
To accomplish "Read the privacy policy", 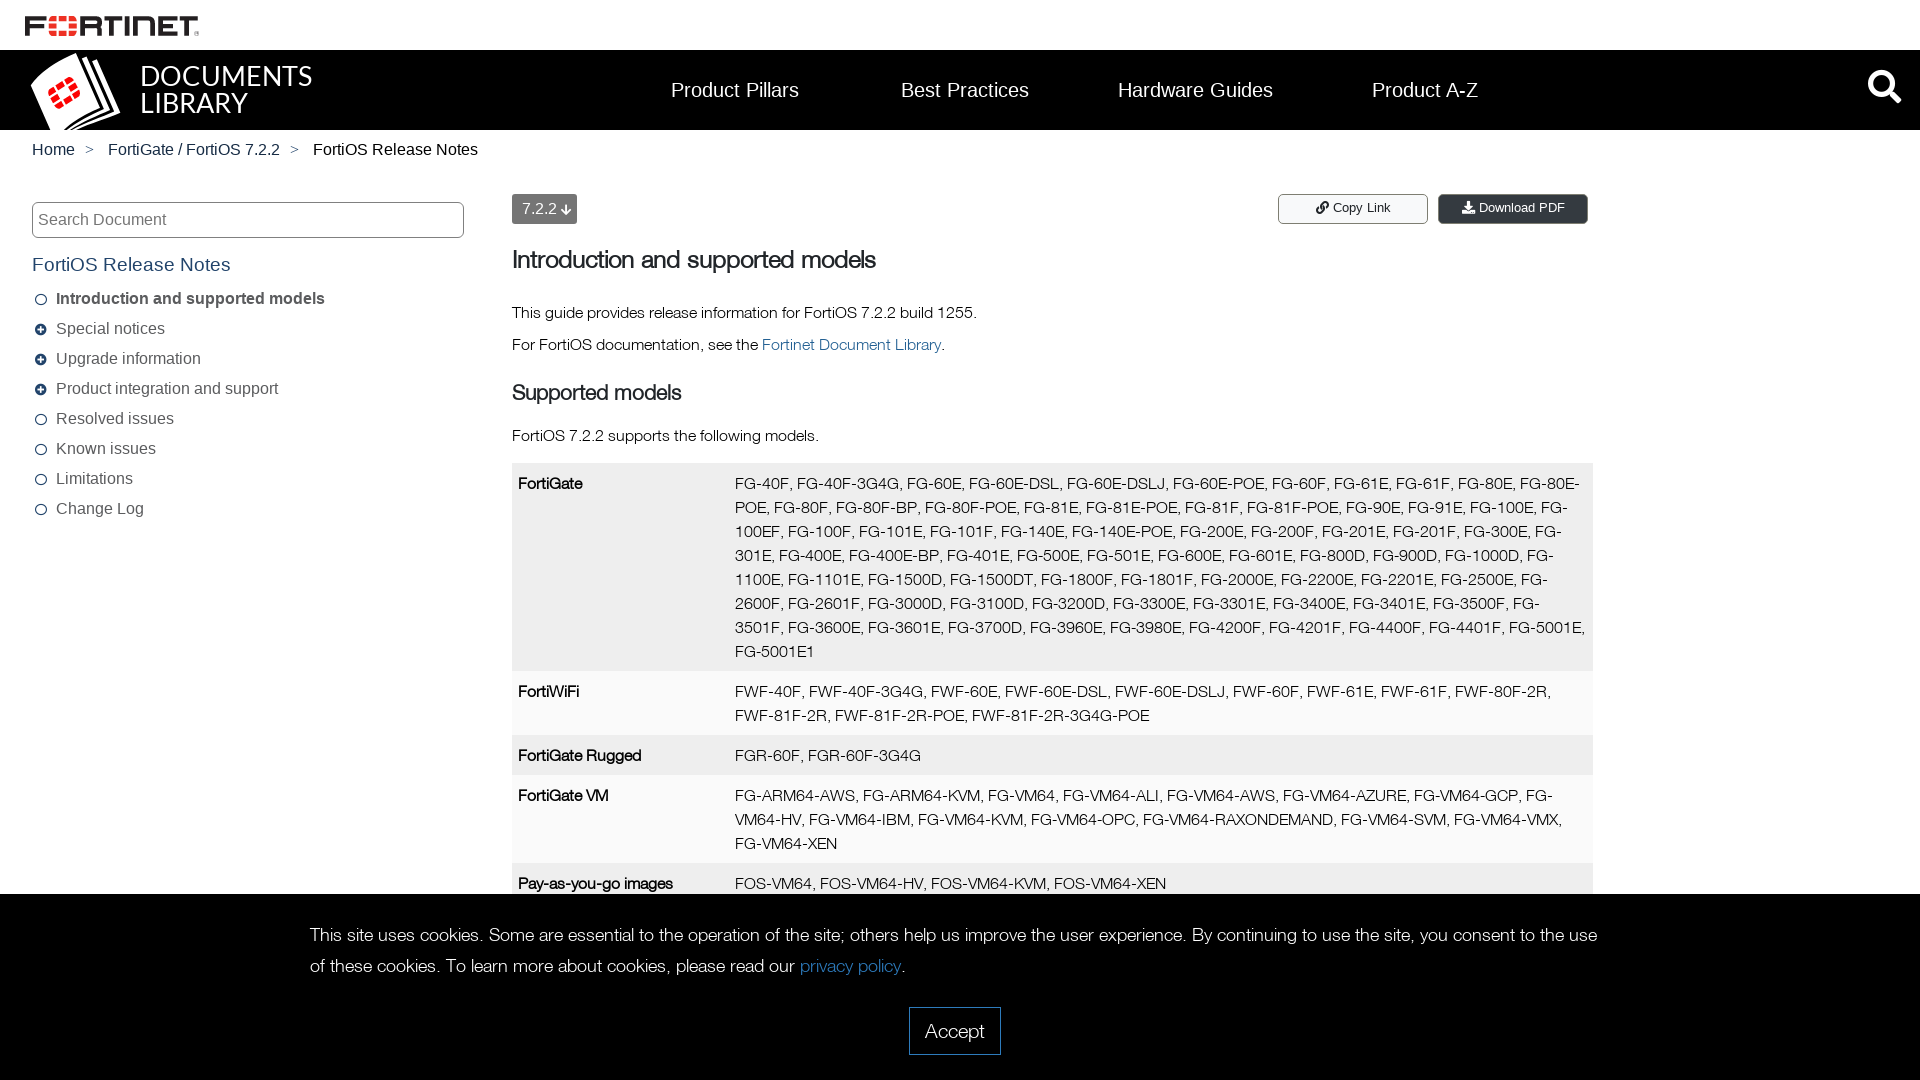I will [x=849, y=966].
